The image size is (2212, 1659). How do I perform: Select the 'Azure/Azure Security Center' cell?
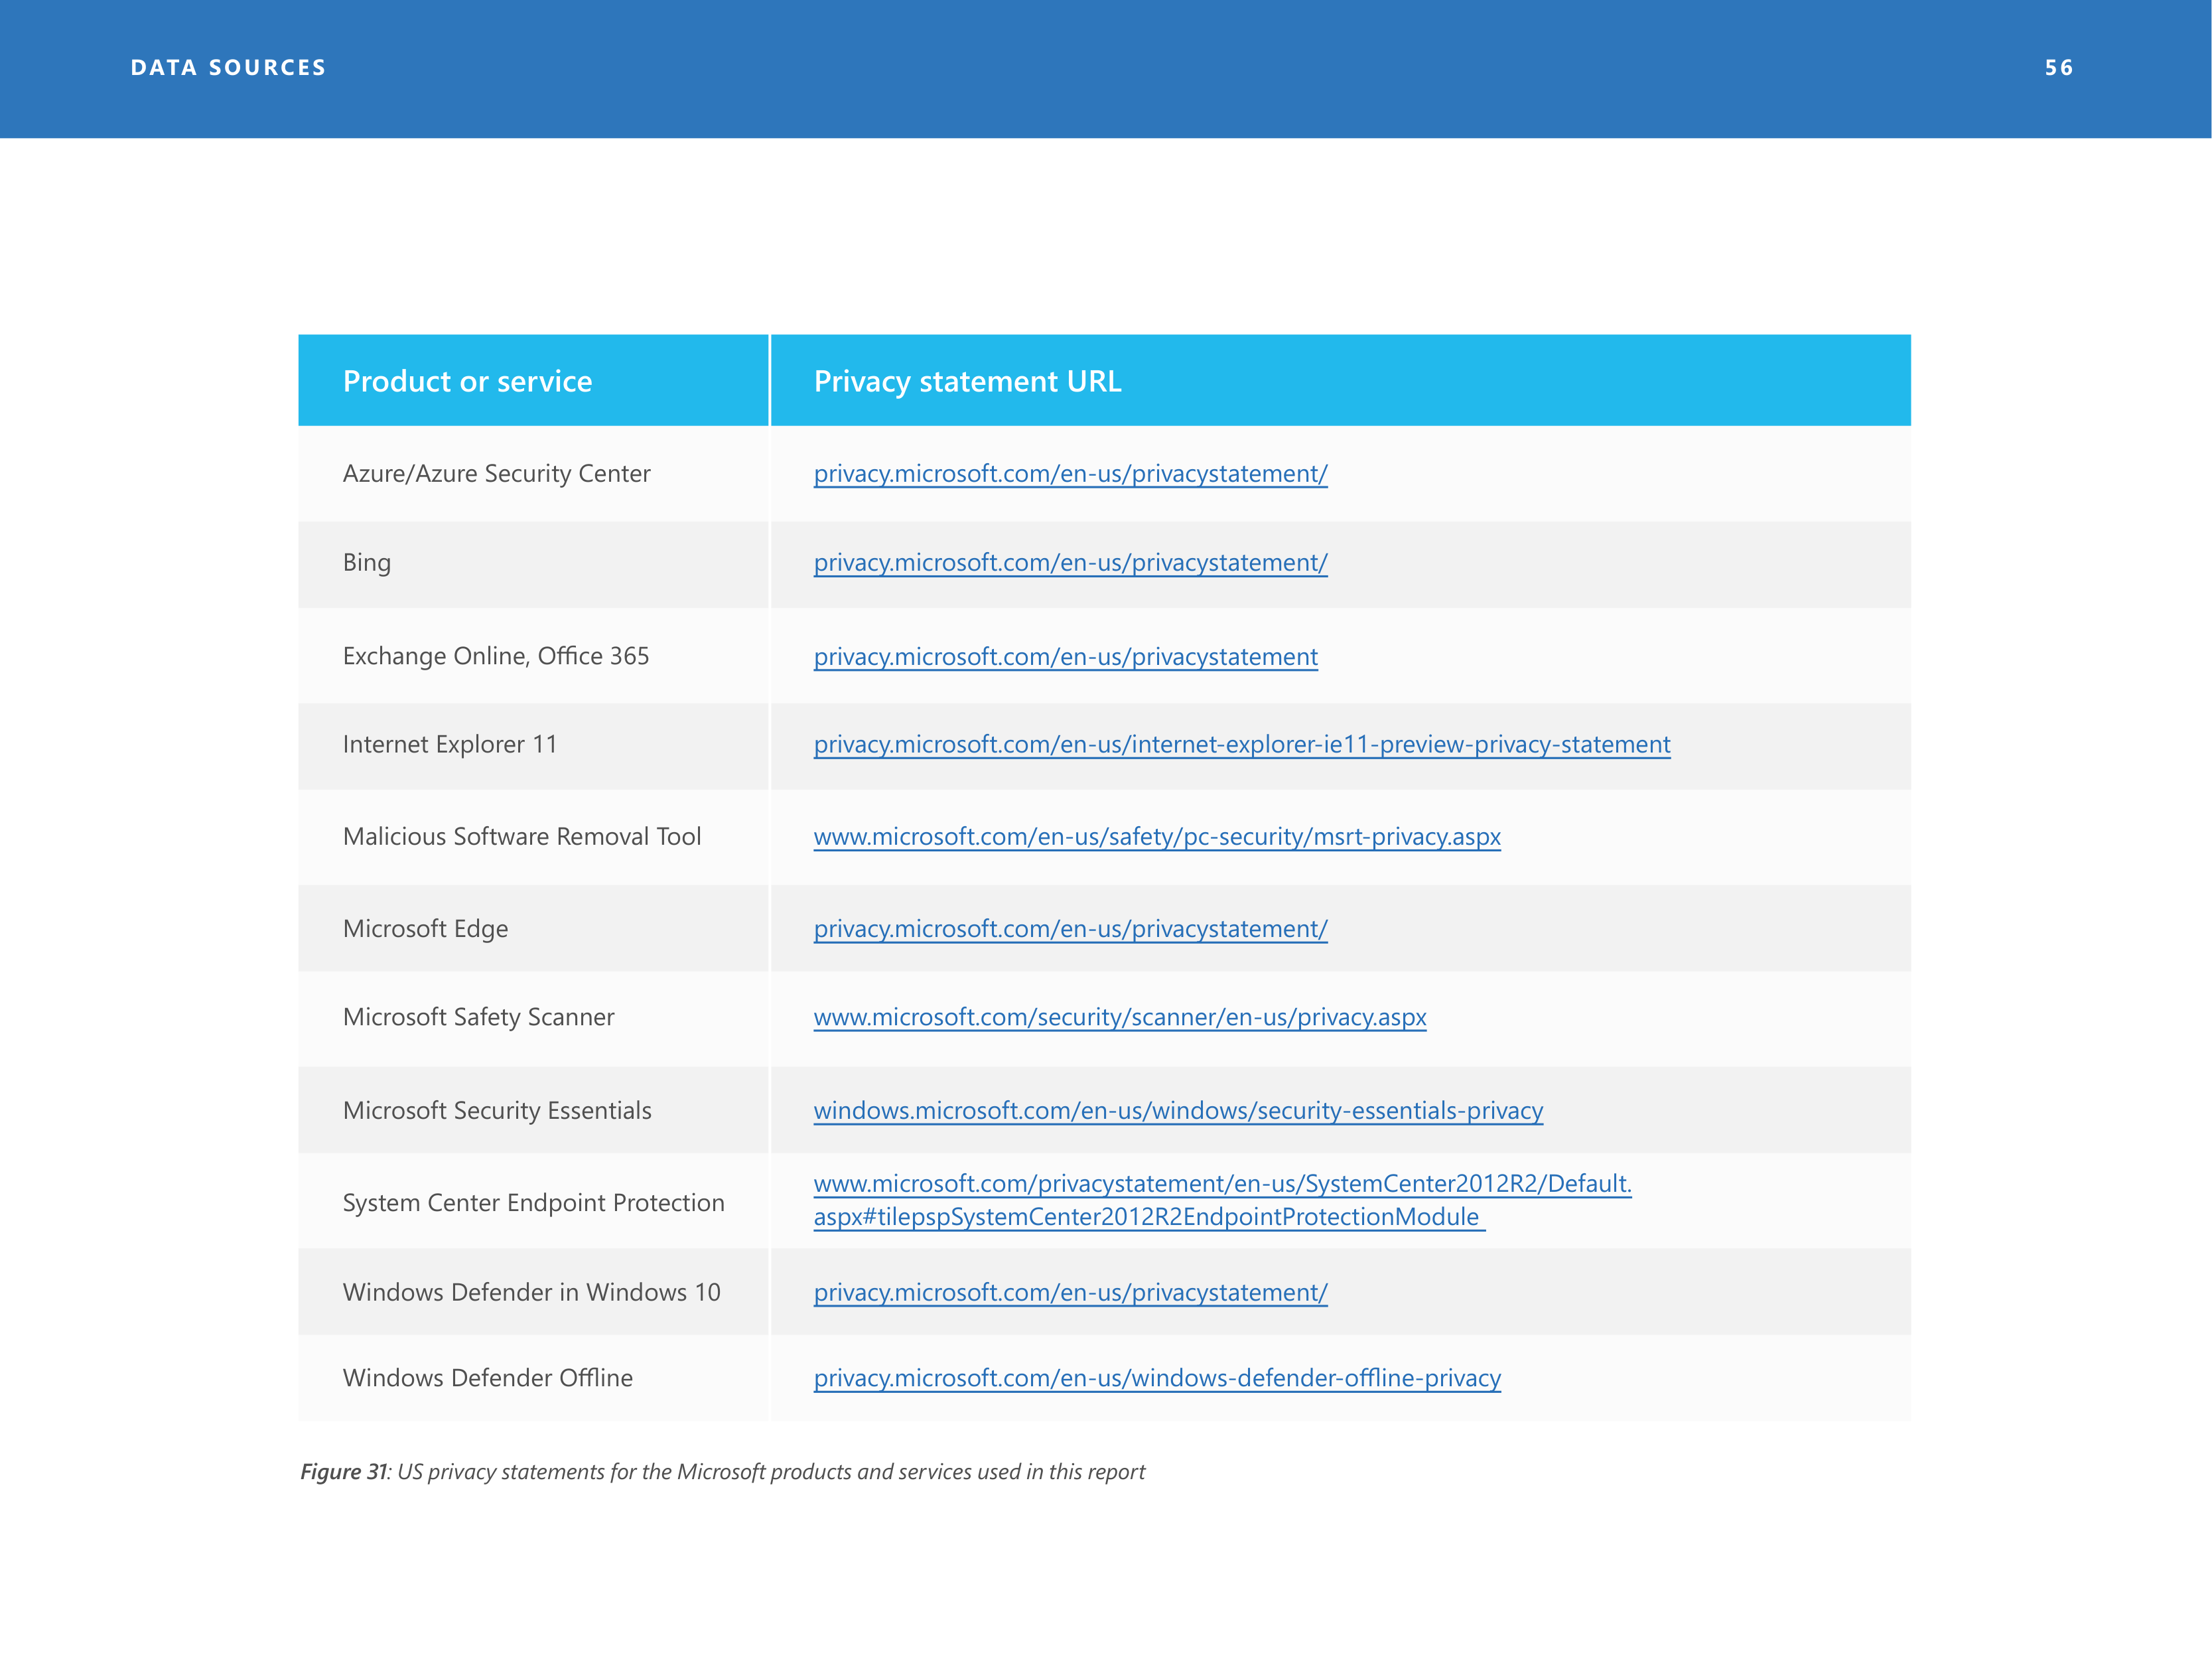click(x=533, y=474)
